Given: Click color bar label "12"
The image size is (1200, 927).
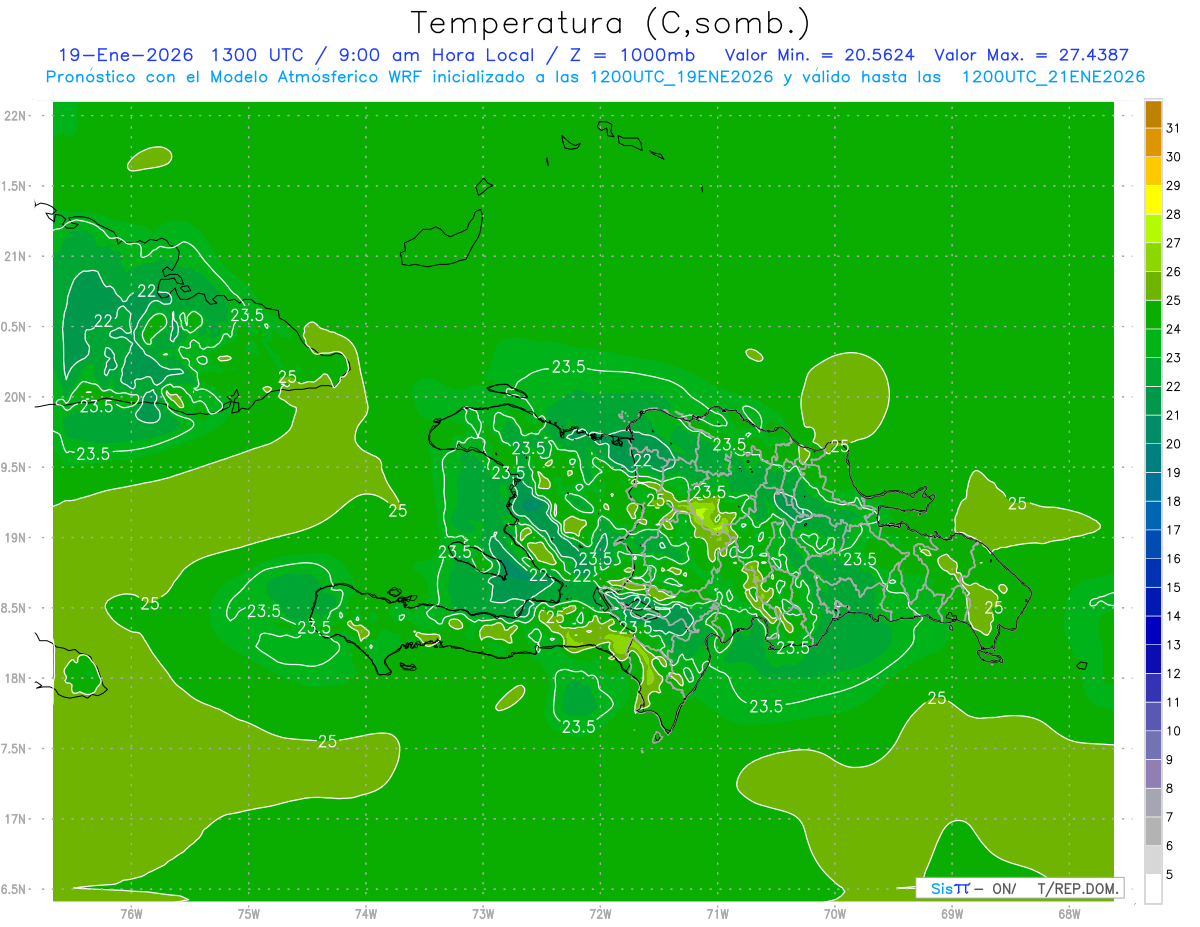Looking at the screenshot, I should [x=1174, y=674].
